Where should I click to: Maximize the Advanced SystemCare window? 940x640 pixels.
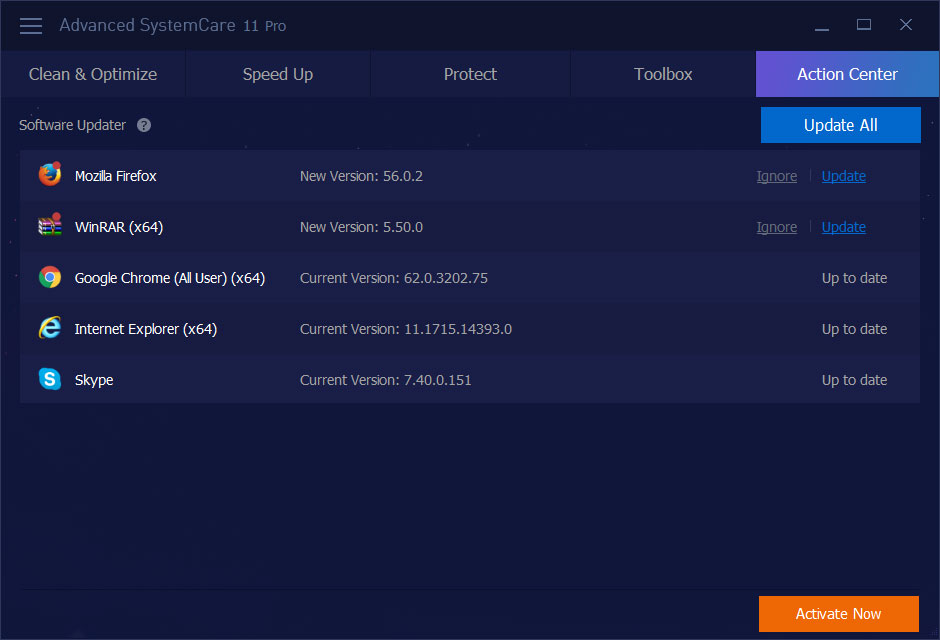[864, 25]
